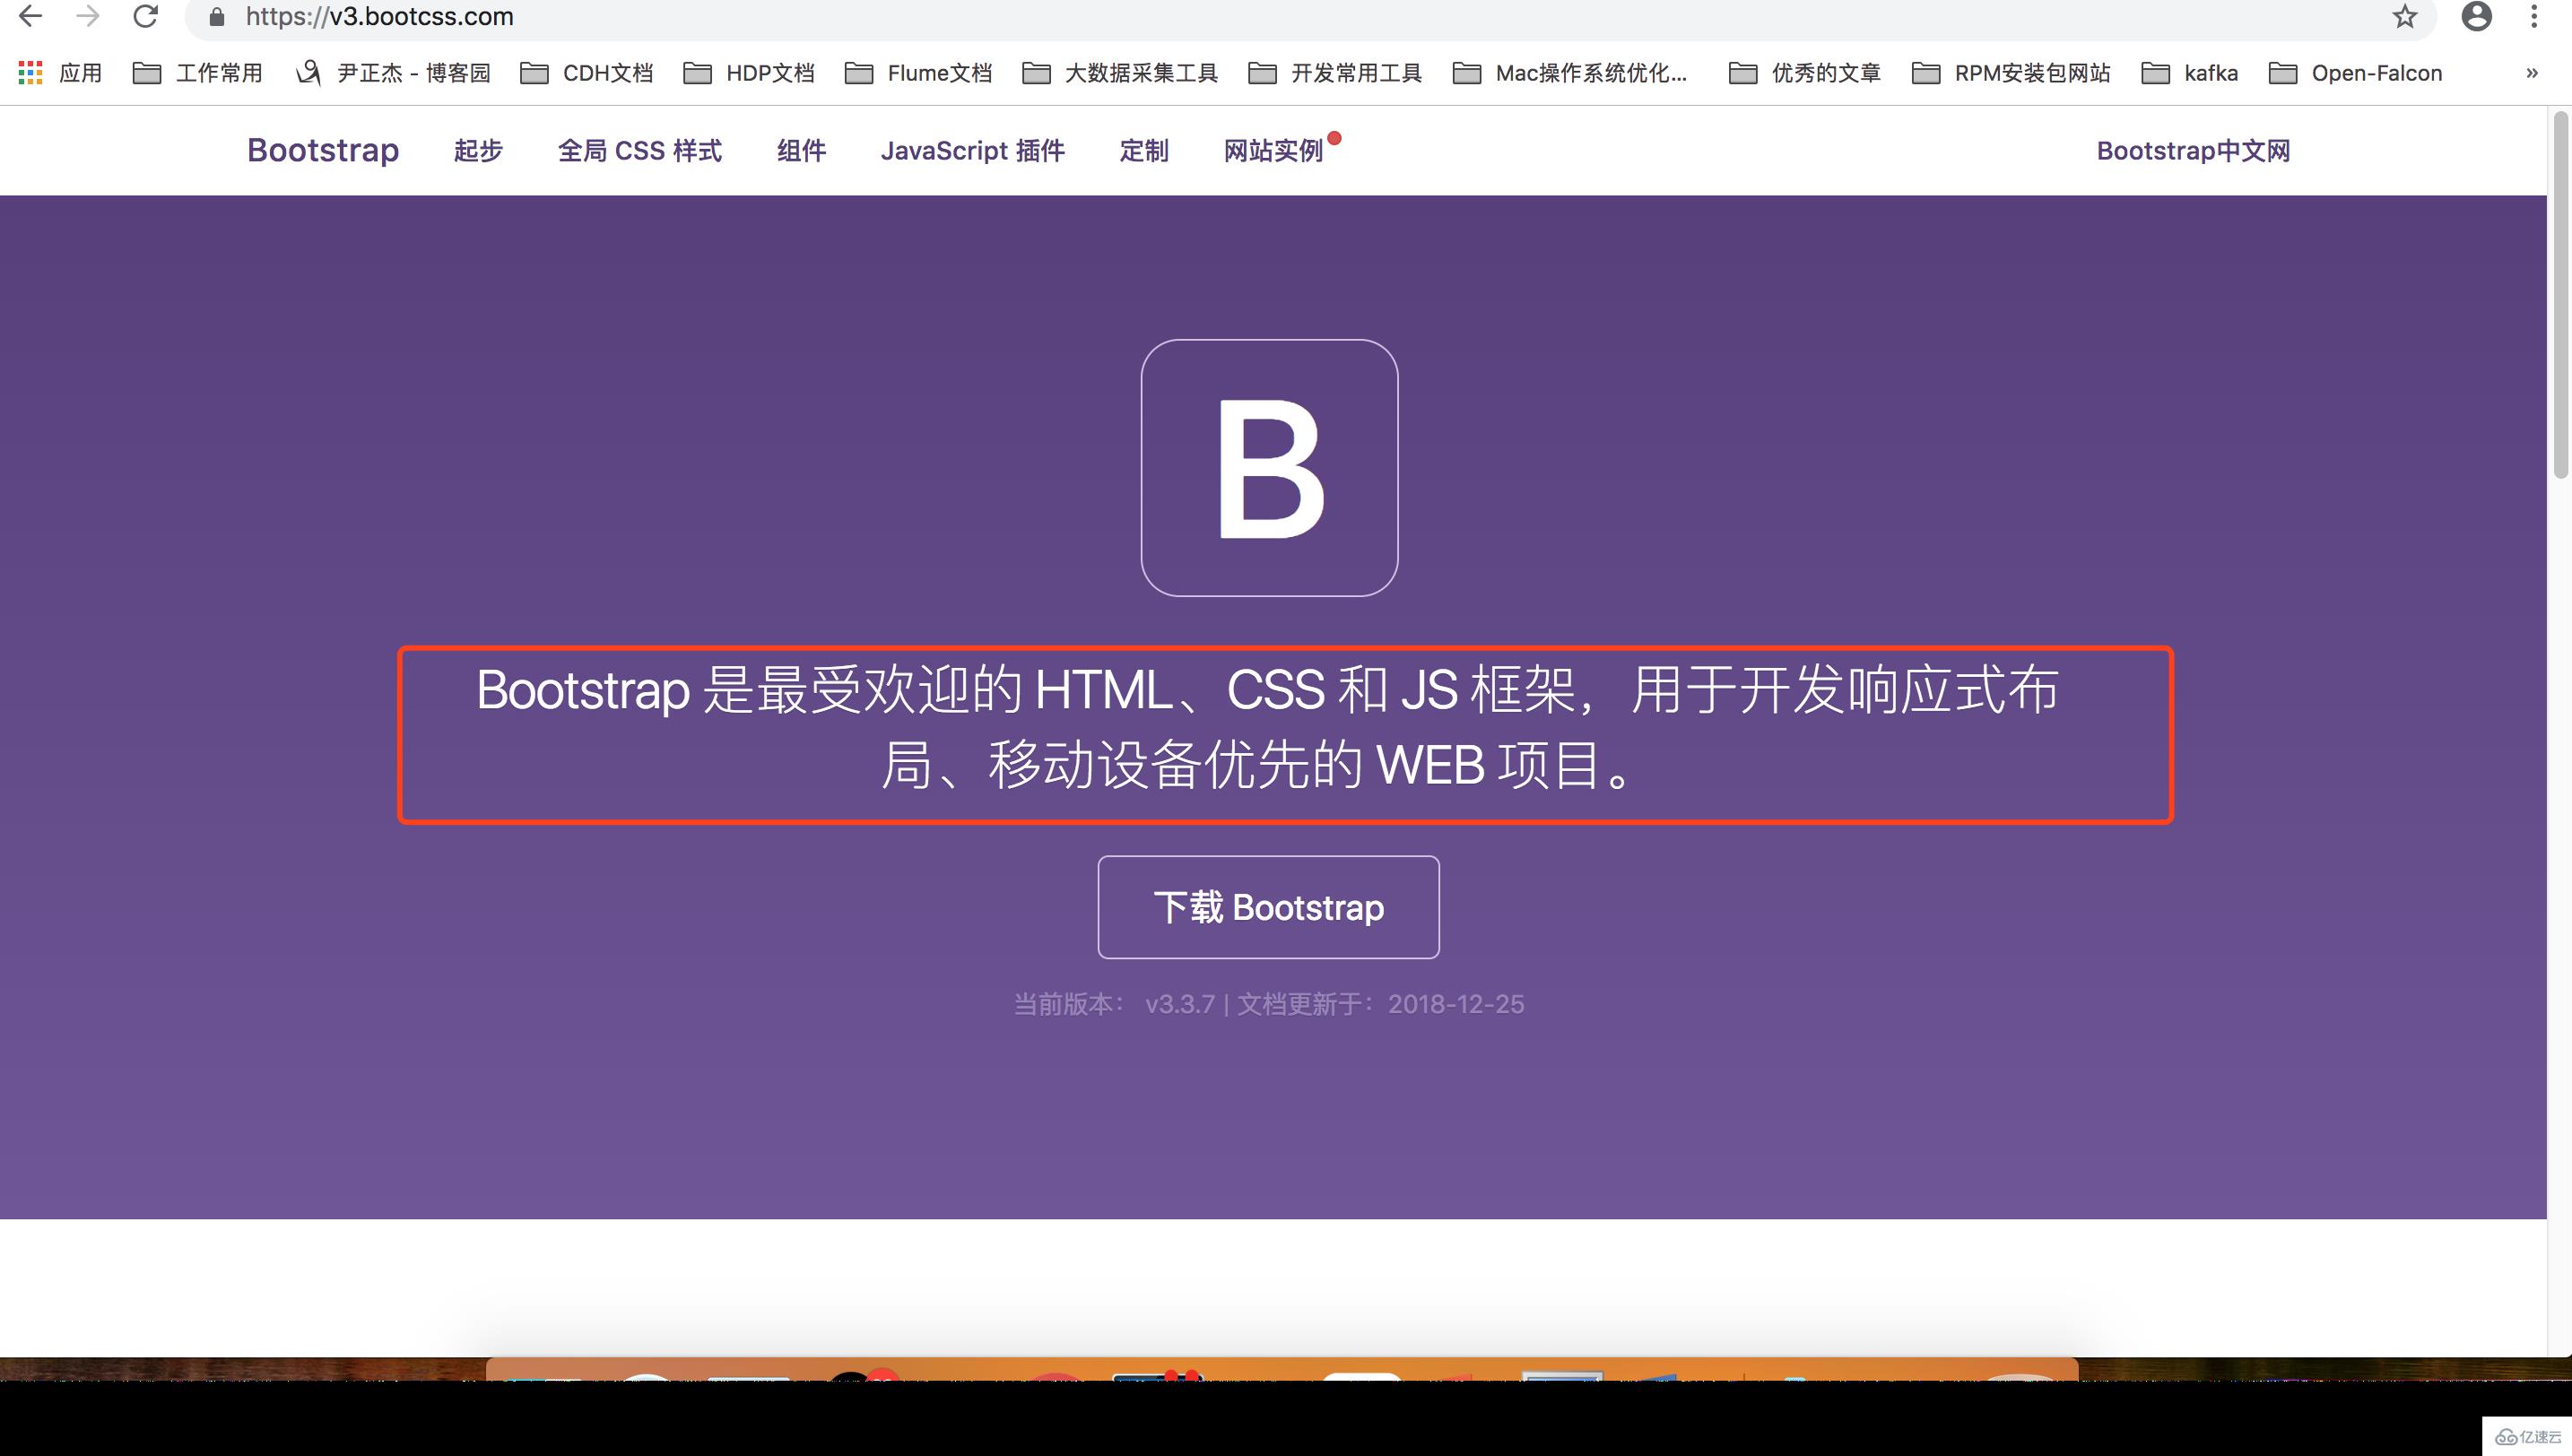This screenshot has height=1456, width=2572.
Task: Show hidden bookmarks with » chevron
Action: click(x=2532, y=73)
